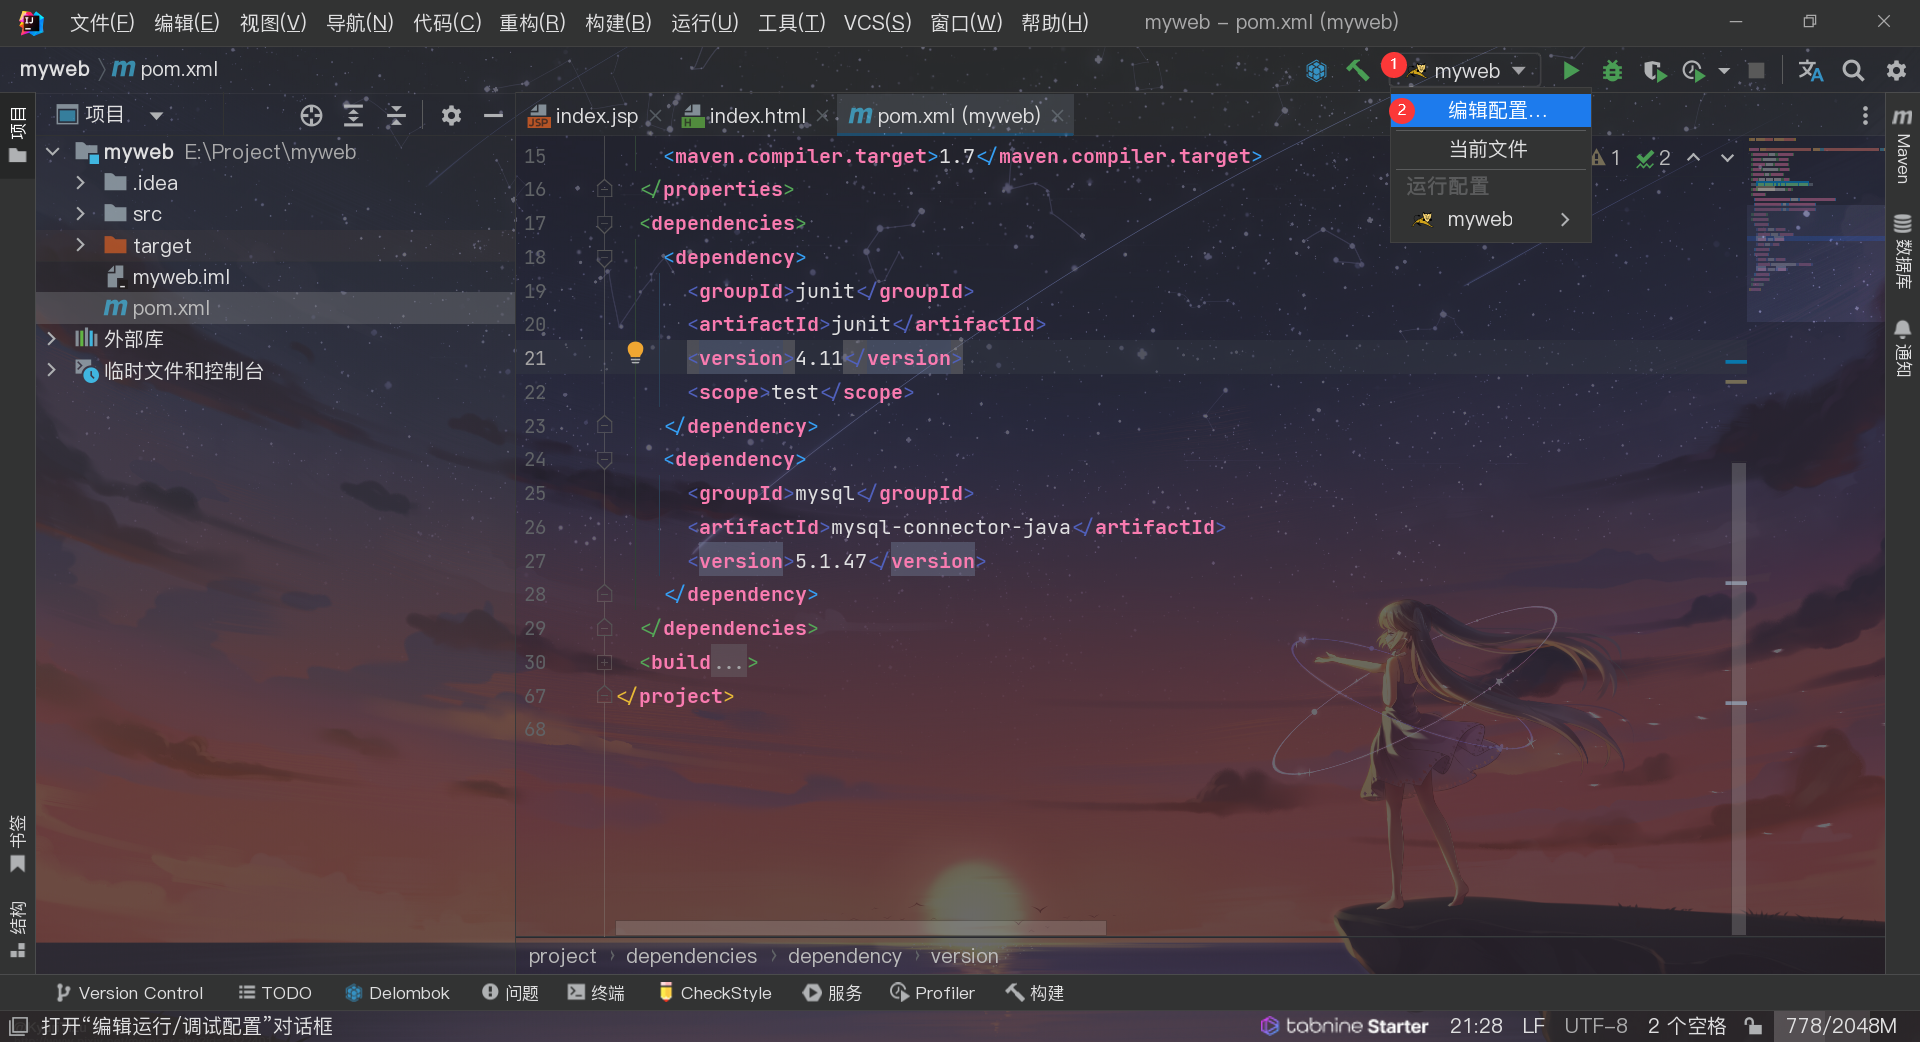Open IDE settings gear in top toolbar
Screen dimensions: 1920x1042
[1896, 70]
